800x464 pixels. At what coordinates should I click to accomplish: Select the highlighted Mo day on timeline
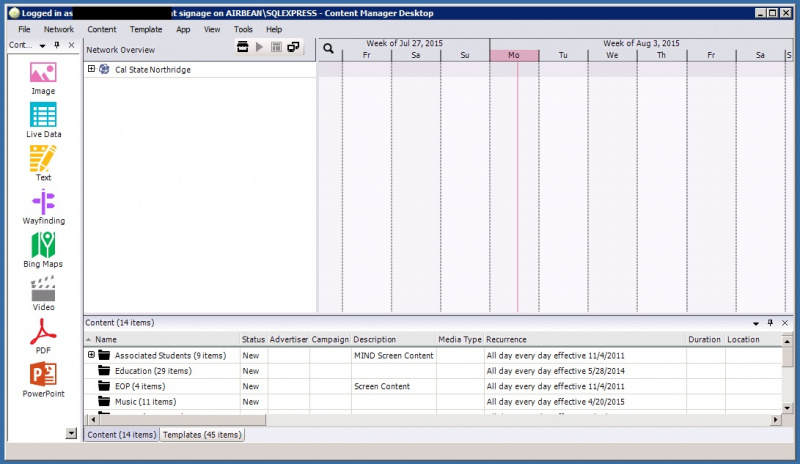pyautogui.click(x=514, y=55)
